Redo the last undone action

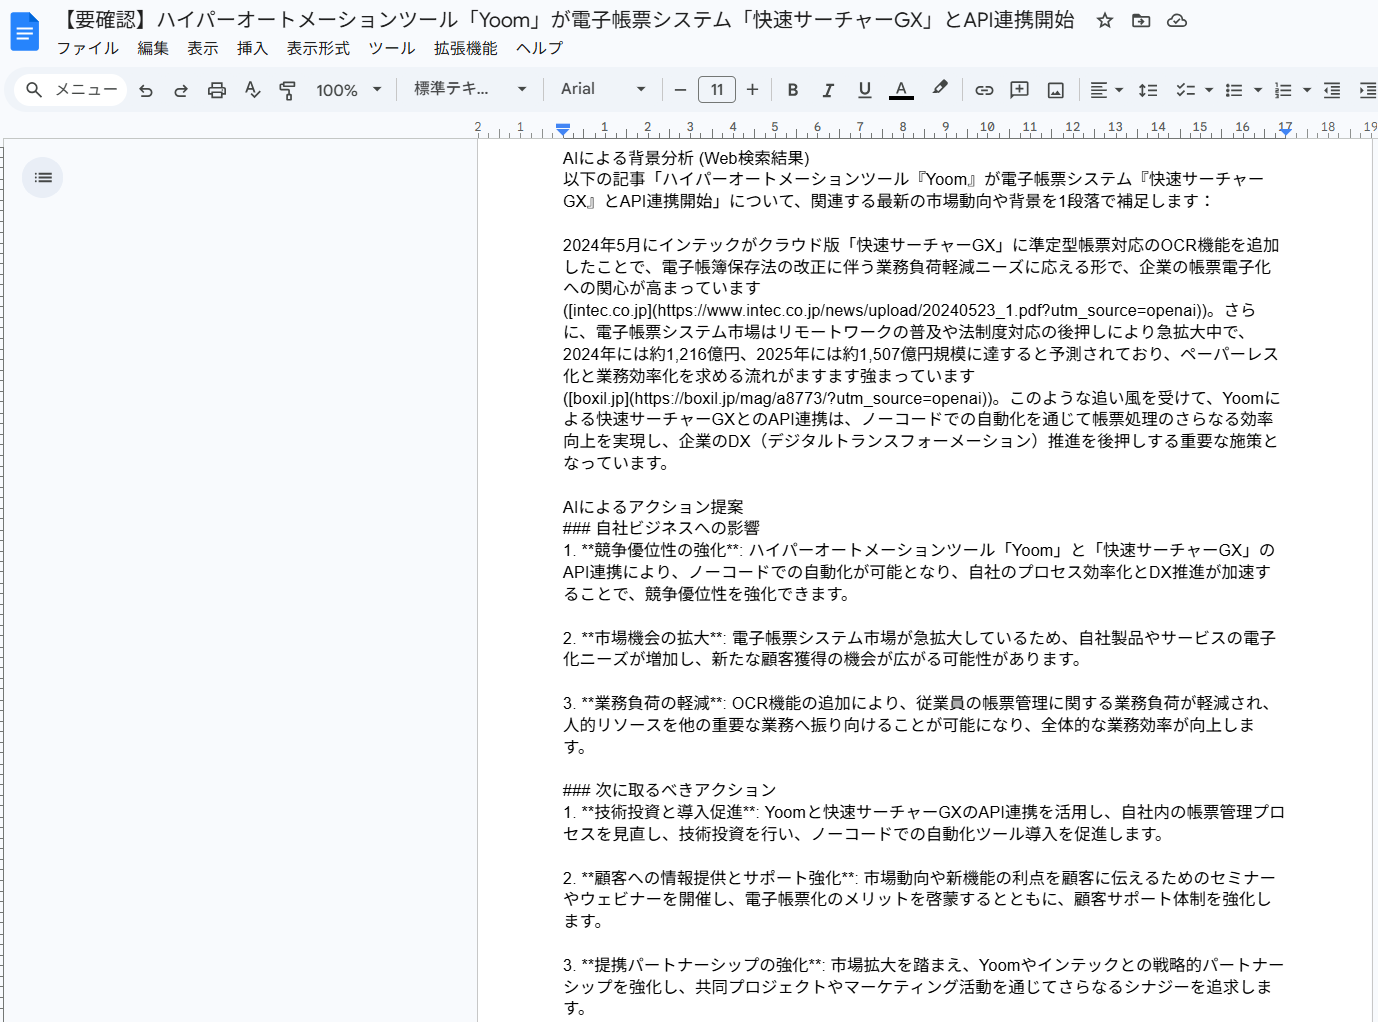181,90
